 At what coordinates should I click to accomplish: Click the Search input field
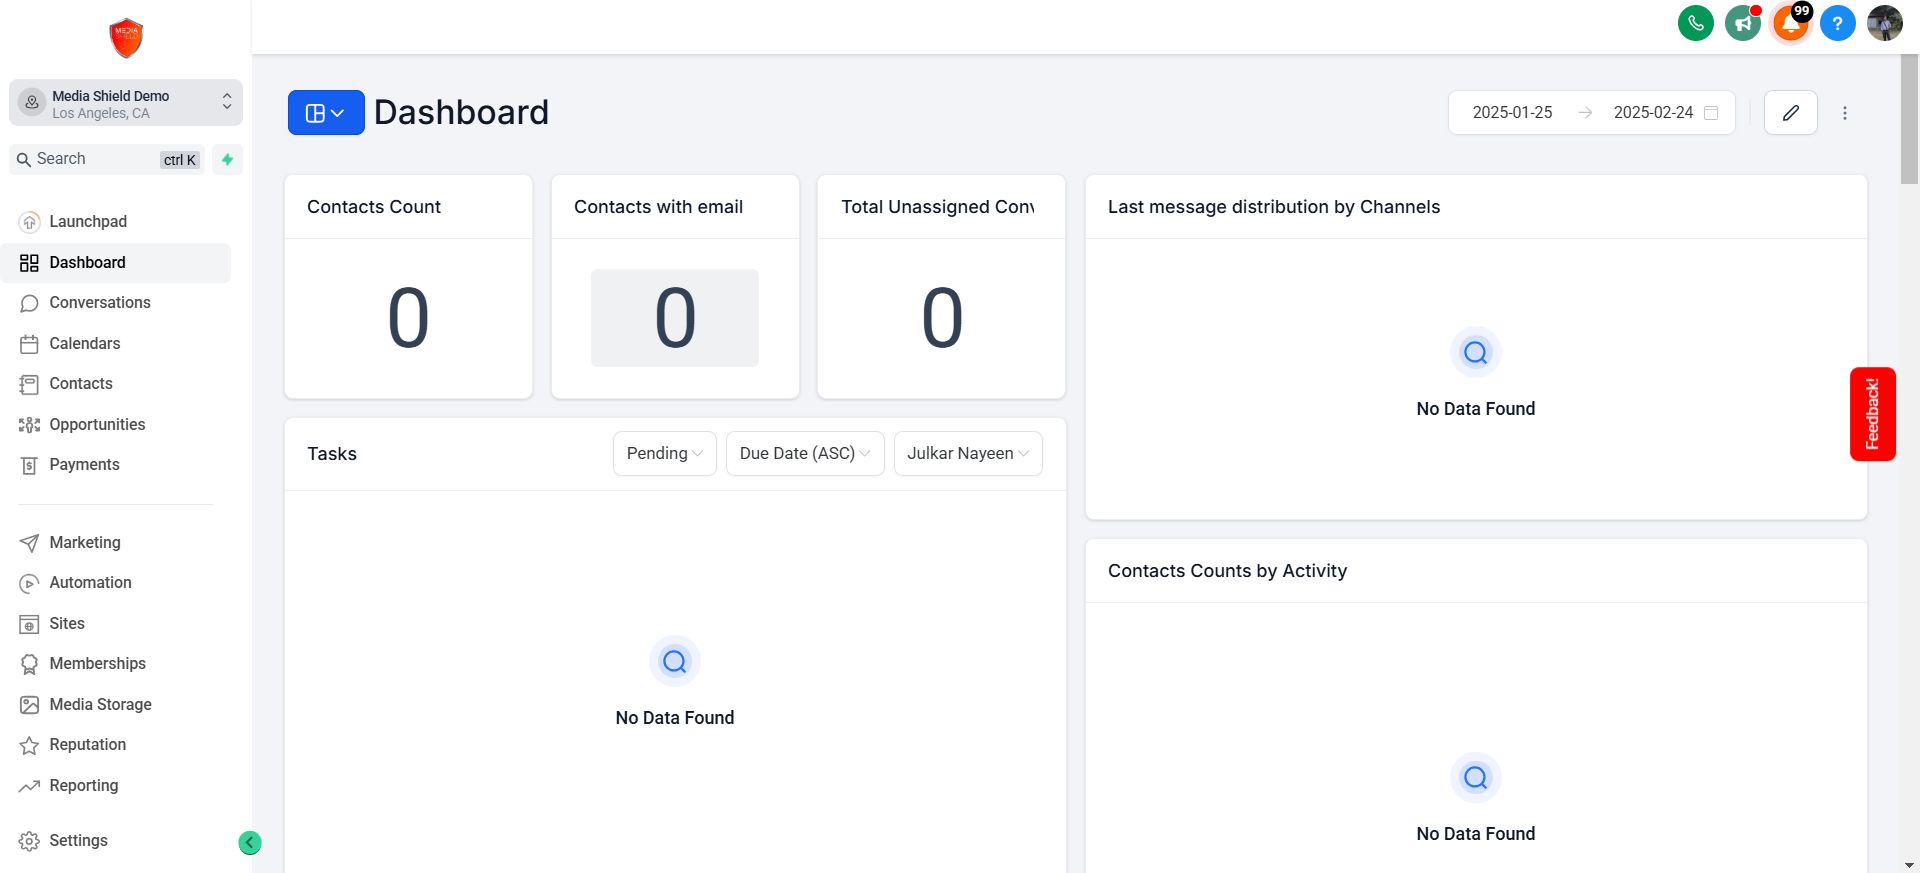click(95, 159)
